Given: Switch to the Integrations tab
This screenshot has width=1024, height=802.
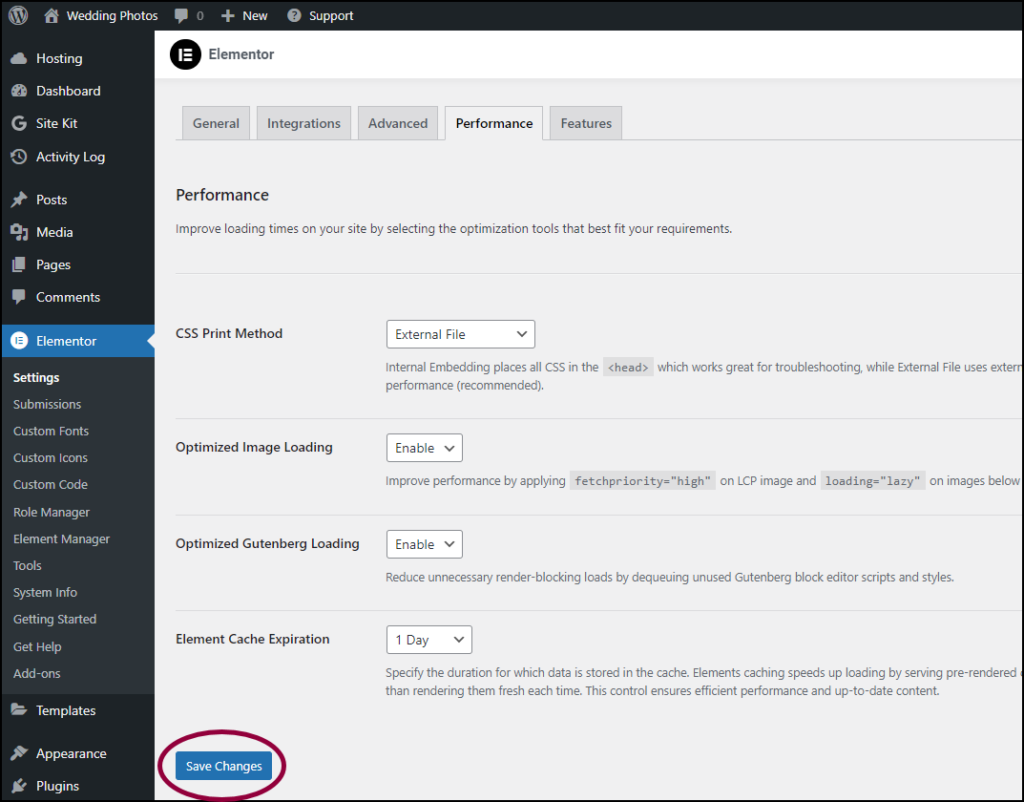Looking at the screenshot, I should pyautogui.click(x=303, y=122).
